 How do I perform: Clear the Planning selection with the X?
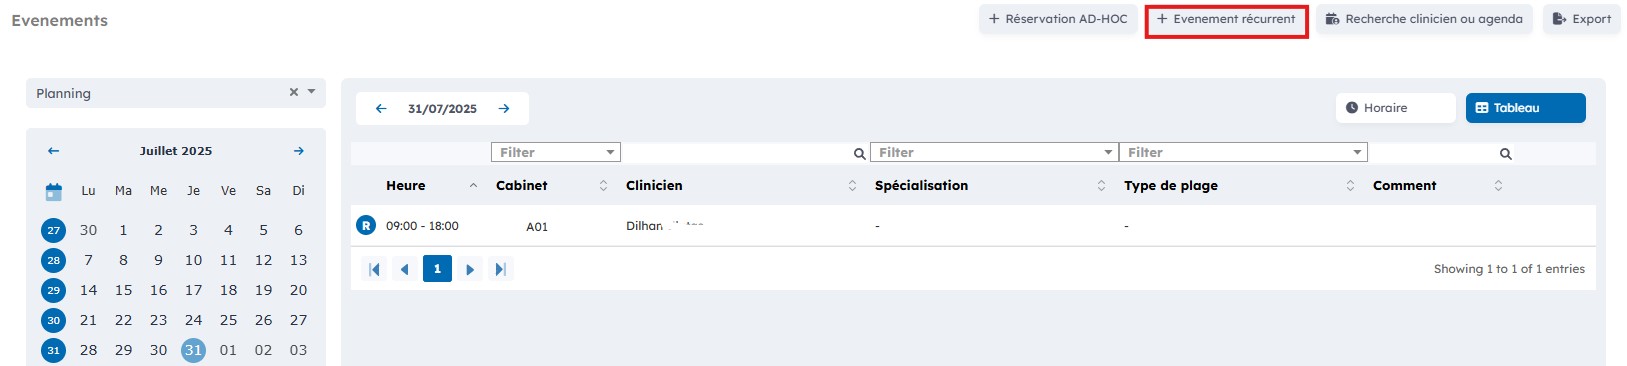click(294, 92)
